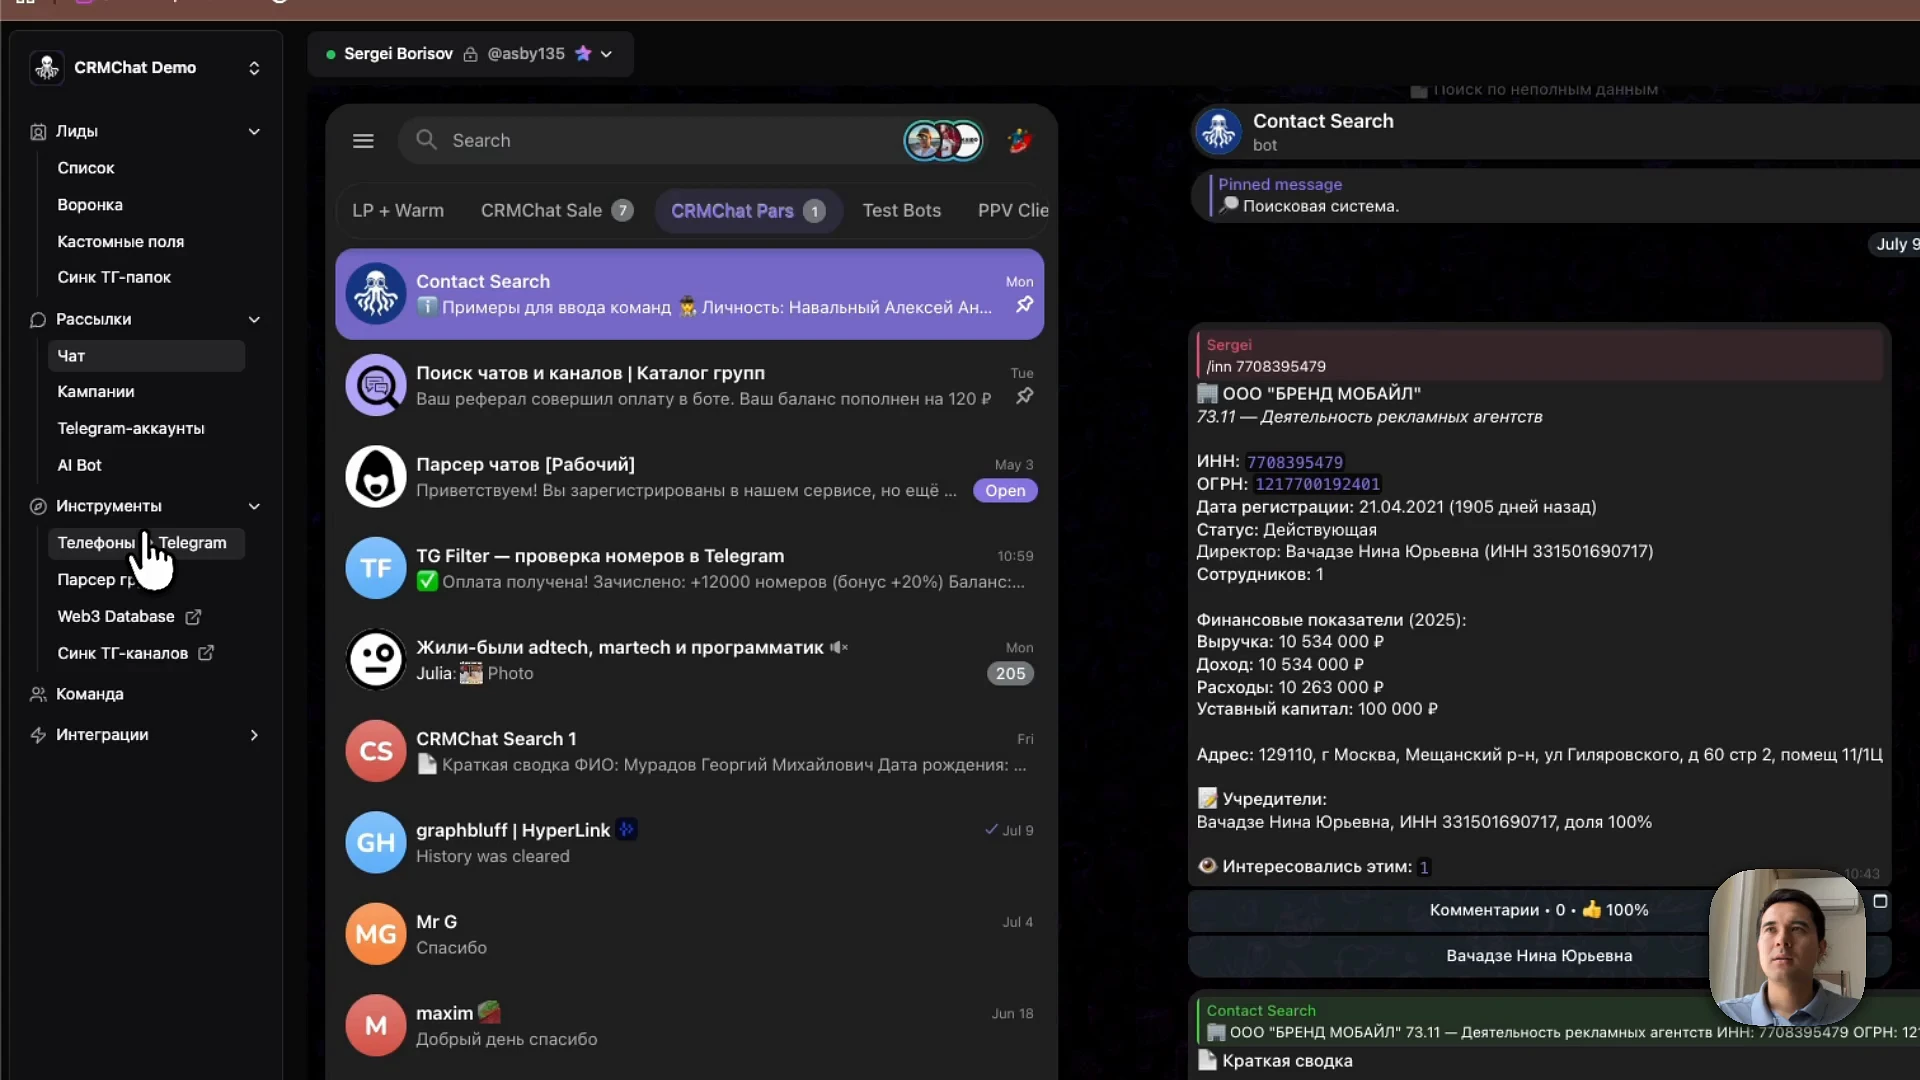The height and width of the screenshot is (1080, 1920).
Task: Click the CRMChat Demo octopus logo
Action: tap(47, 68)
